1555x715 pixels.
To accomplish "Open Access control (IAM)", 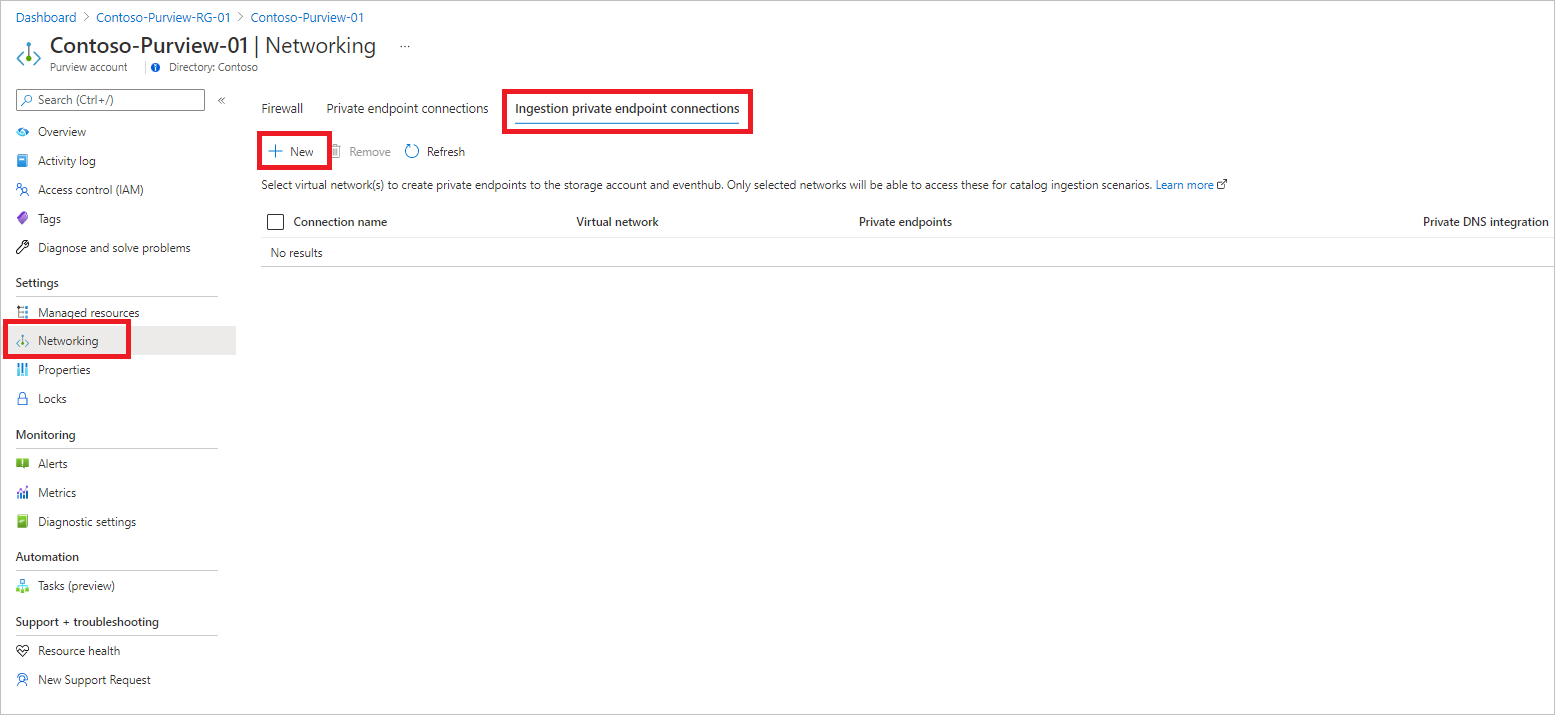I will [x=90, y=189].
